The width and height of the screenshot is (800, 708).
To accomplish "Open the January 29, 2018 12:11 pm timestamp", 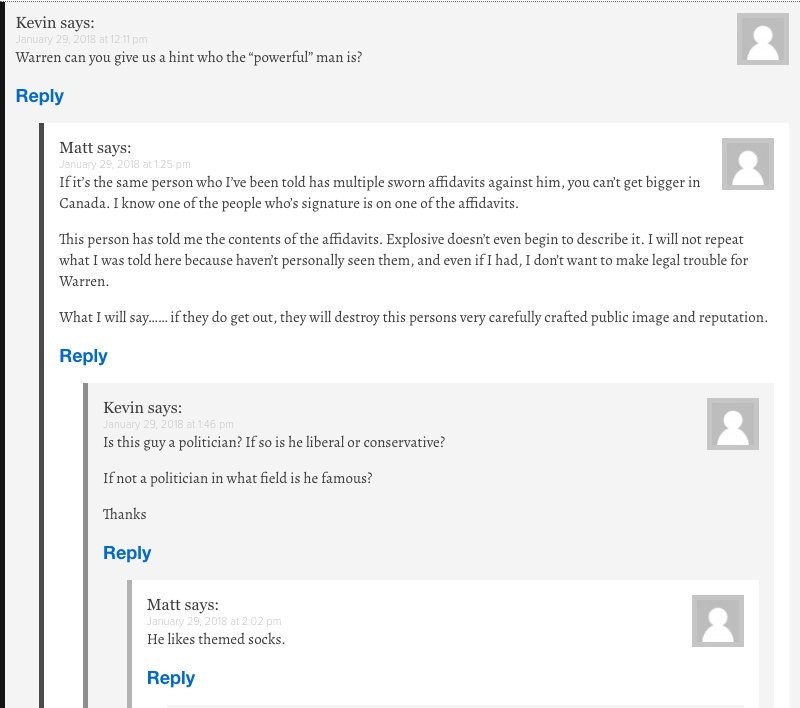I will (x=81, y=39).
